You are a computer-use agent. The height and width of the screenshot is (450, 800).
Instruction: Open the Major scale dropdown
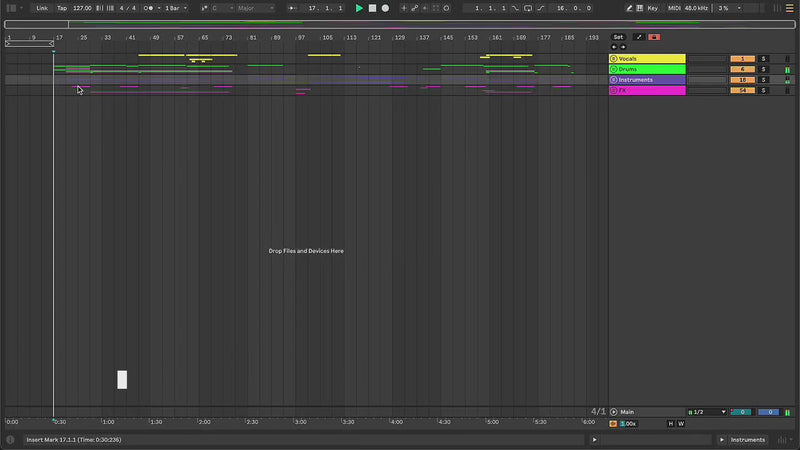tap(255, 8)
